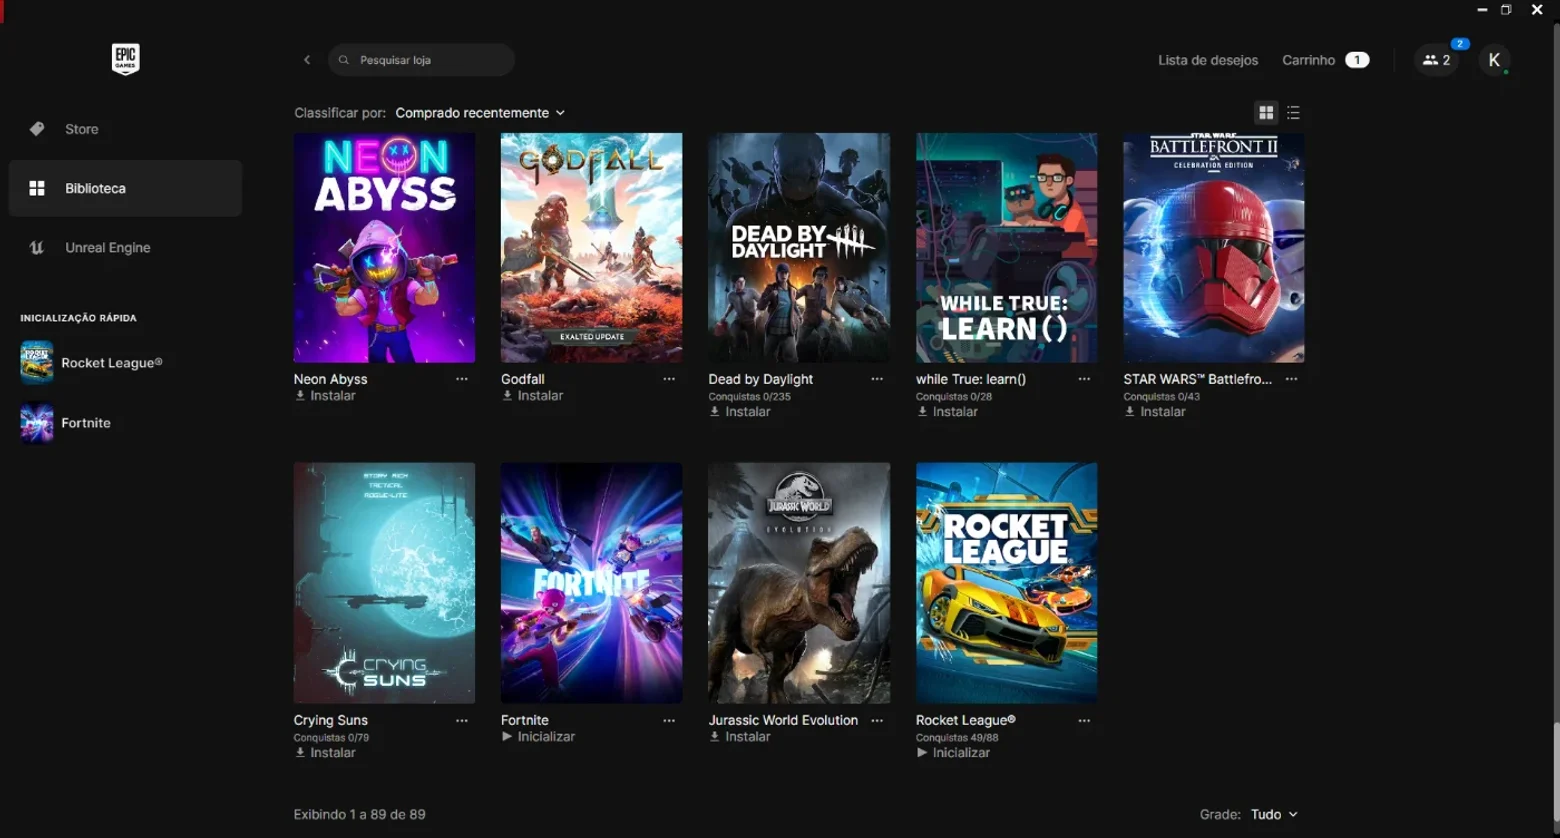Install Dead by Daylight
This screenshot has height=838, width=1560.
740,412
